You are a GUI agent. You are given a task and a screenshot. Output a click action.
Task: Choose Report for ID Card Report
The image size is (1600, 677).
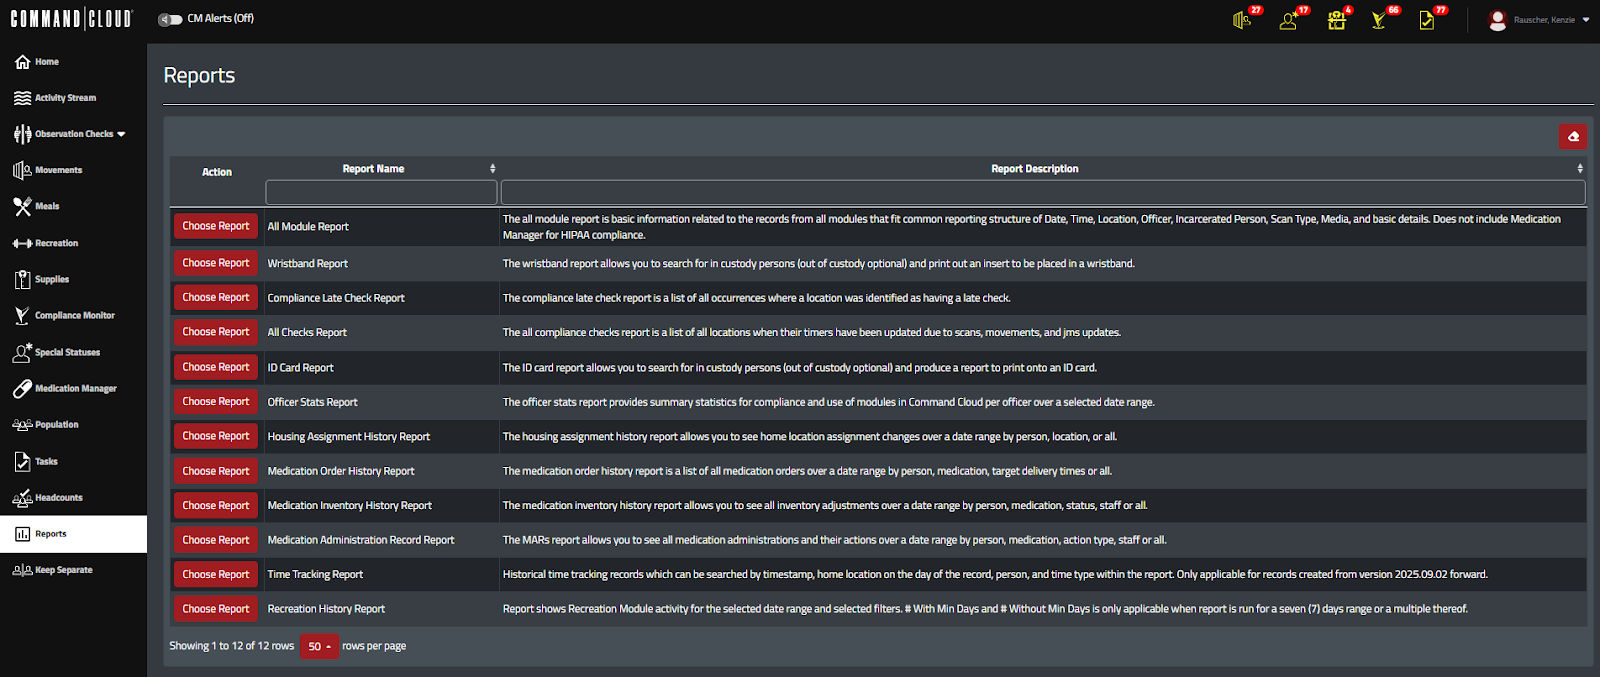tap(216, 367)
